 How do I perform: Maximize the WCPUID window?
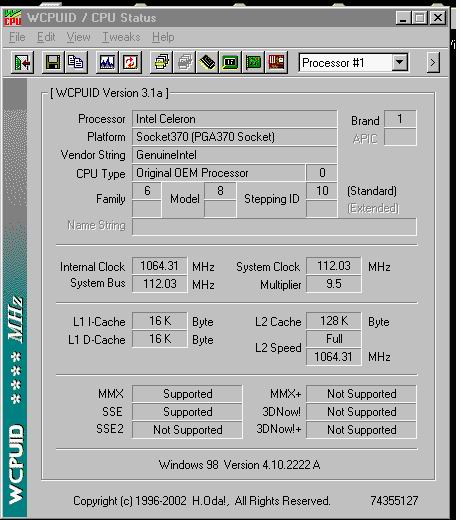(x=420, y=18)
